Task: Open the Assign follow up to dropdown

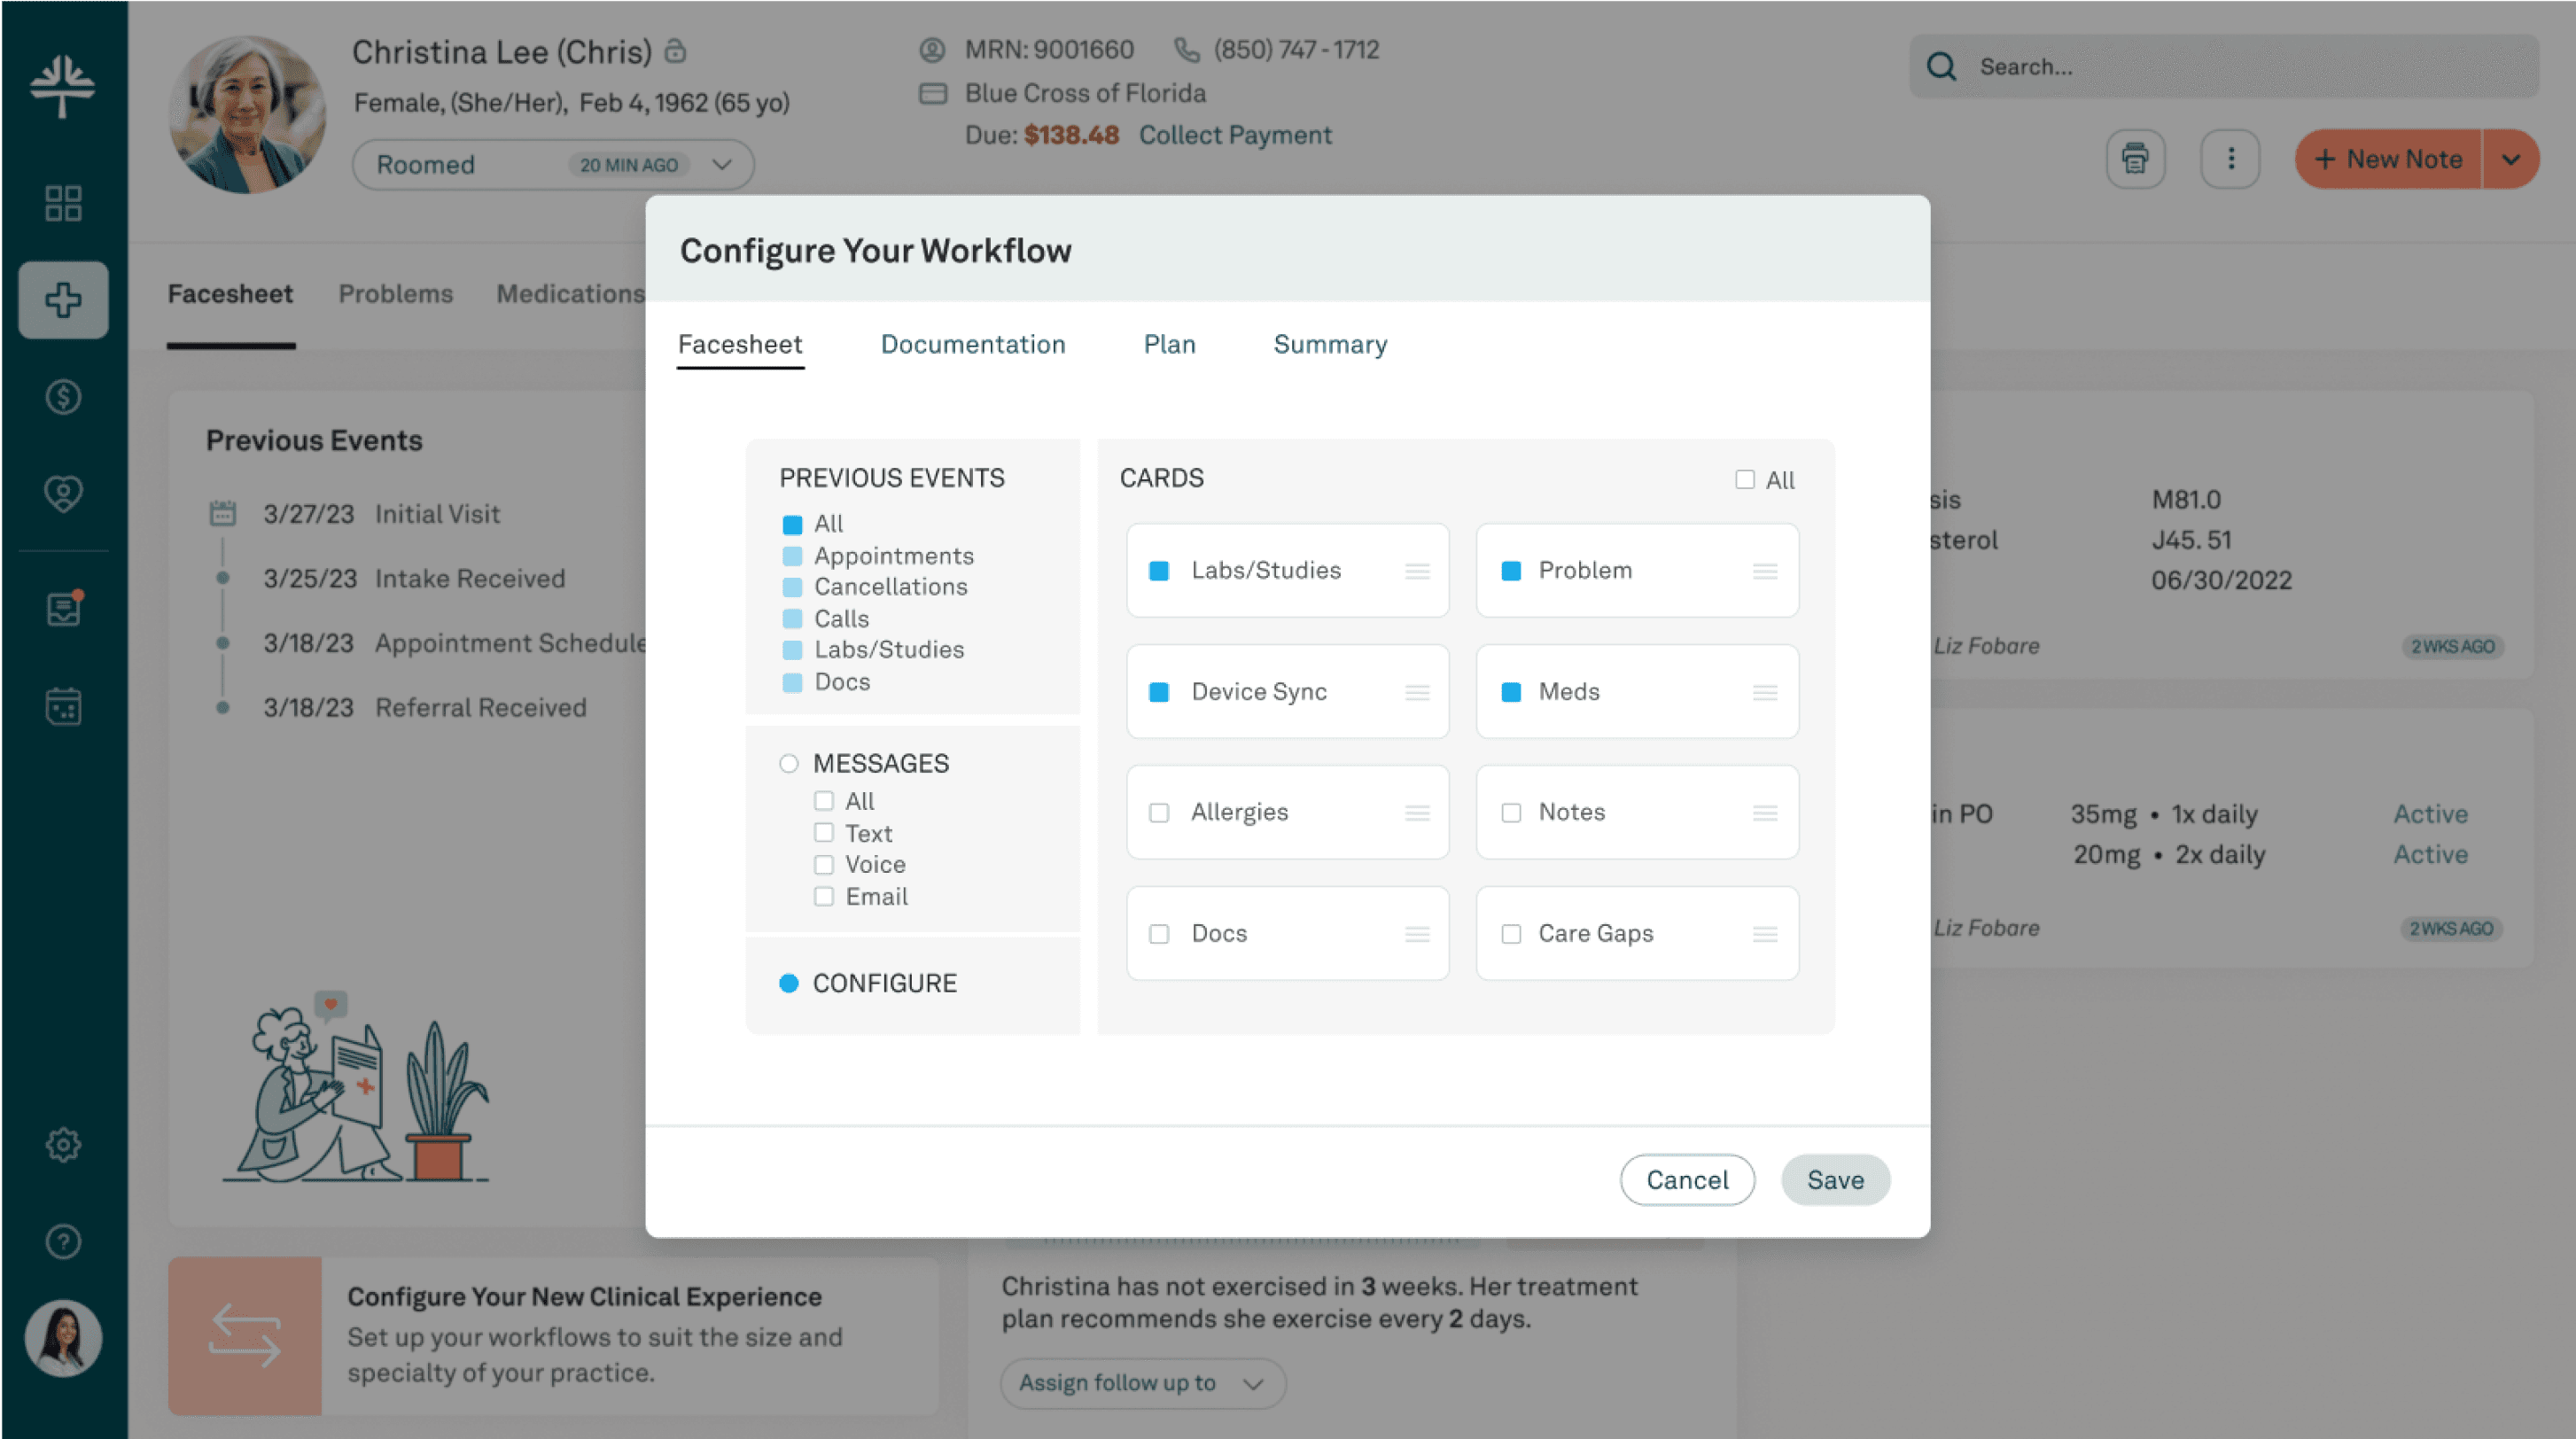Action: tap(1142, 1383)
